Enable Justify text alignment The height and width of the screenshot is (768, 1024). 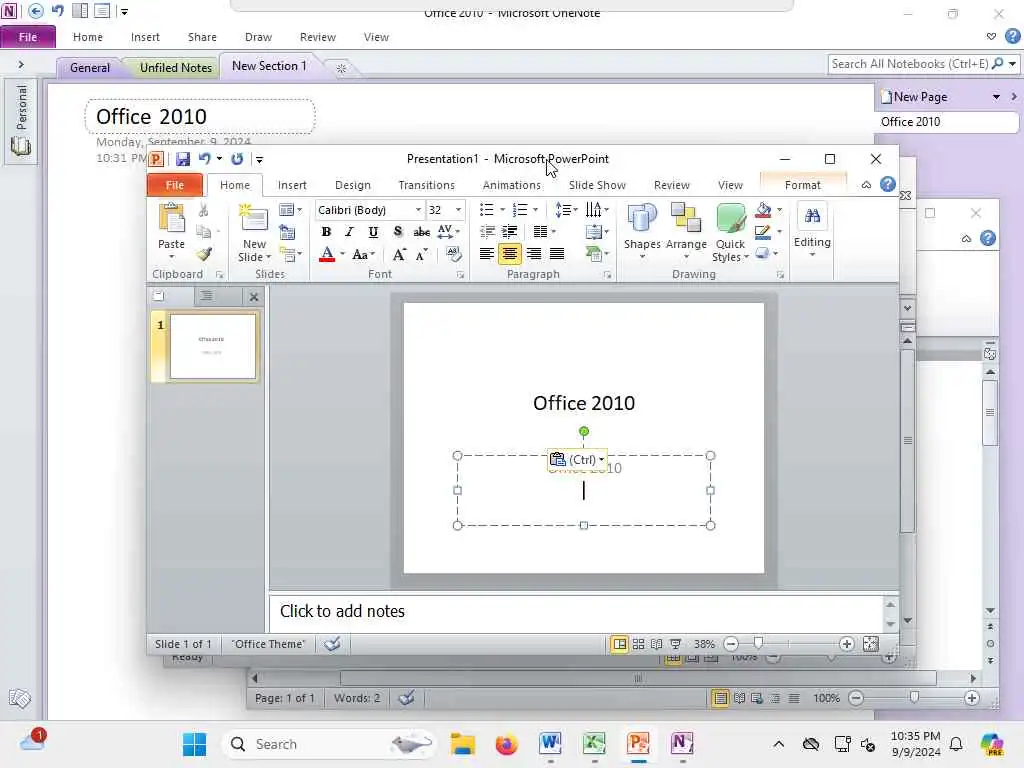click(x=557, y=253)
